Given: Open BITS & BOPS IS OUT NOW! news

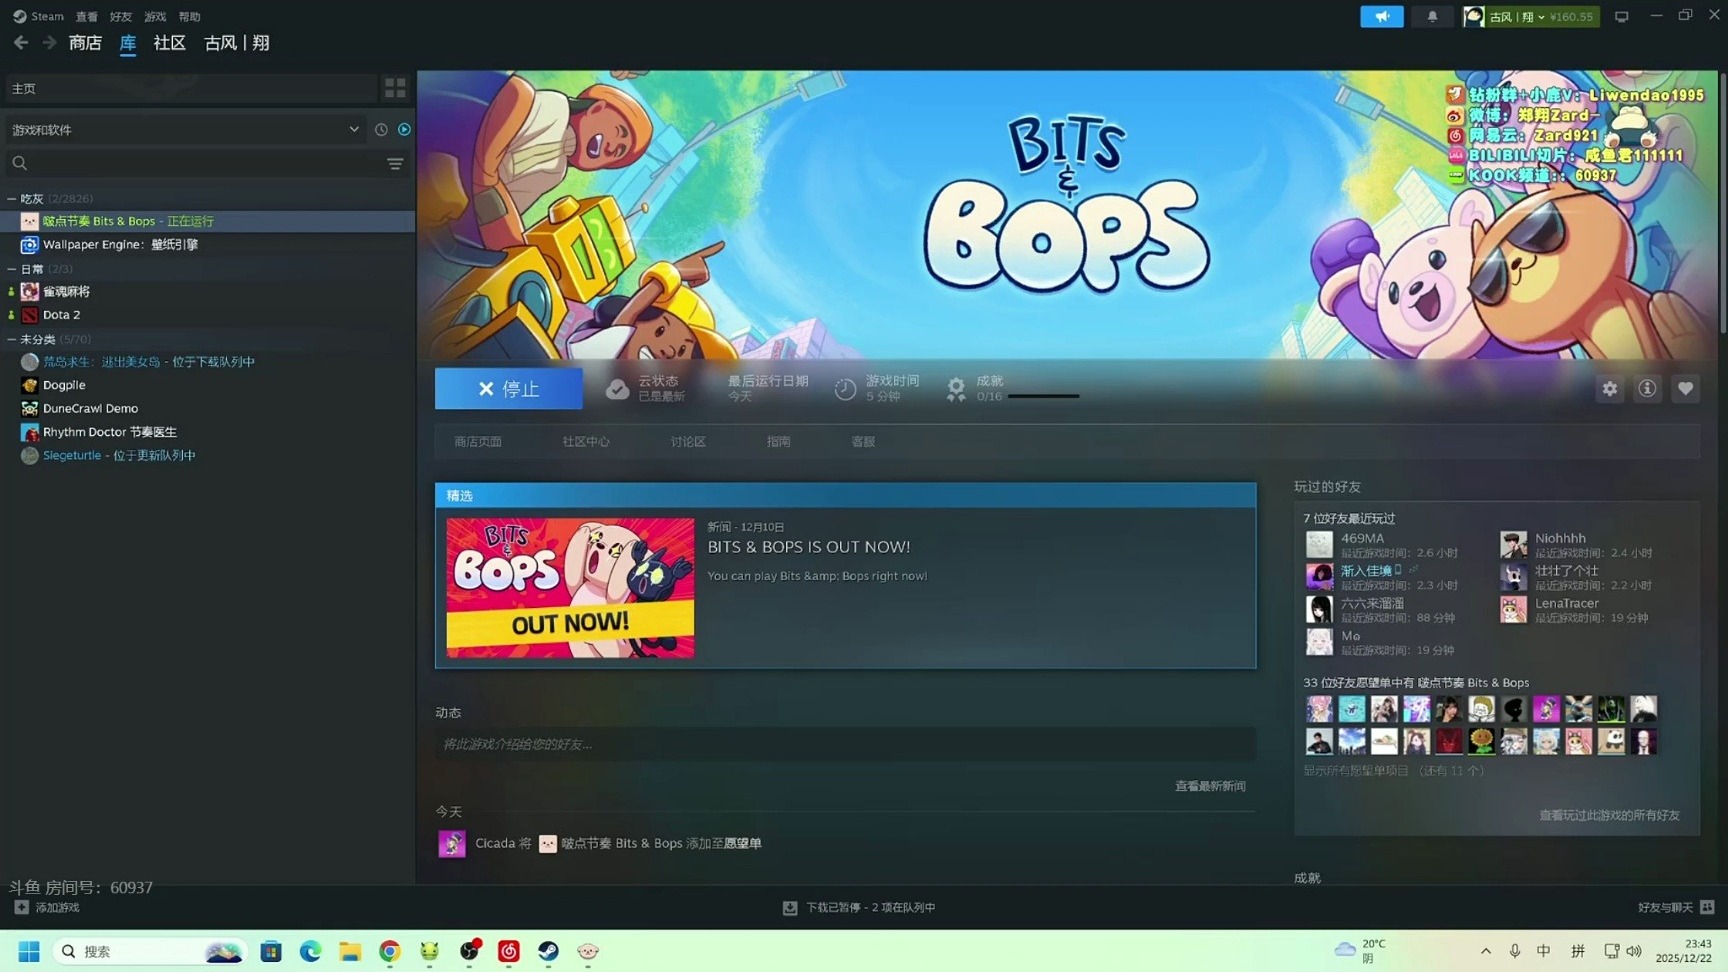Looking at the screenshot, I should coord(809,547).
